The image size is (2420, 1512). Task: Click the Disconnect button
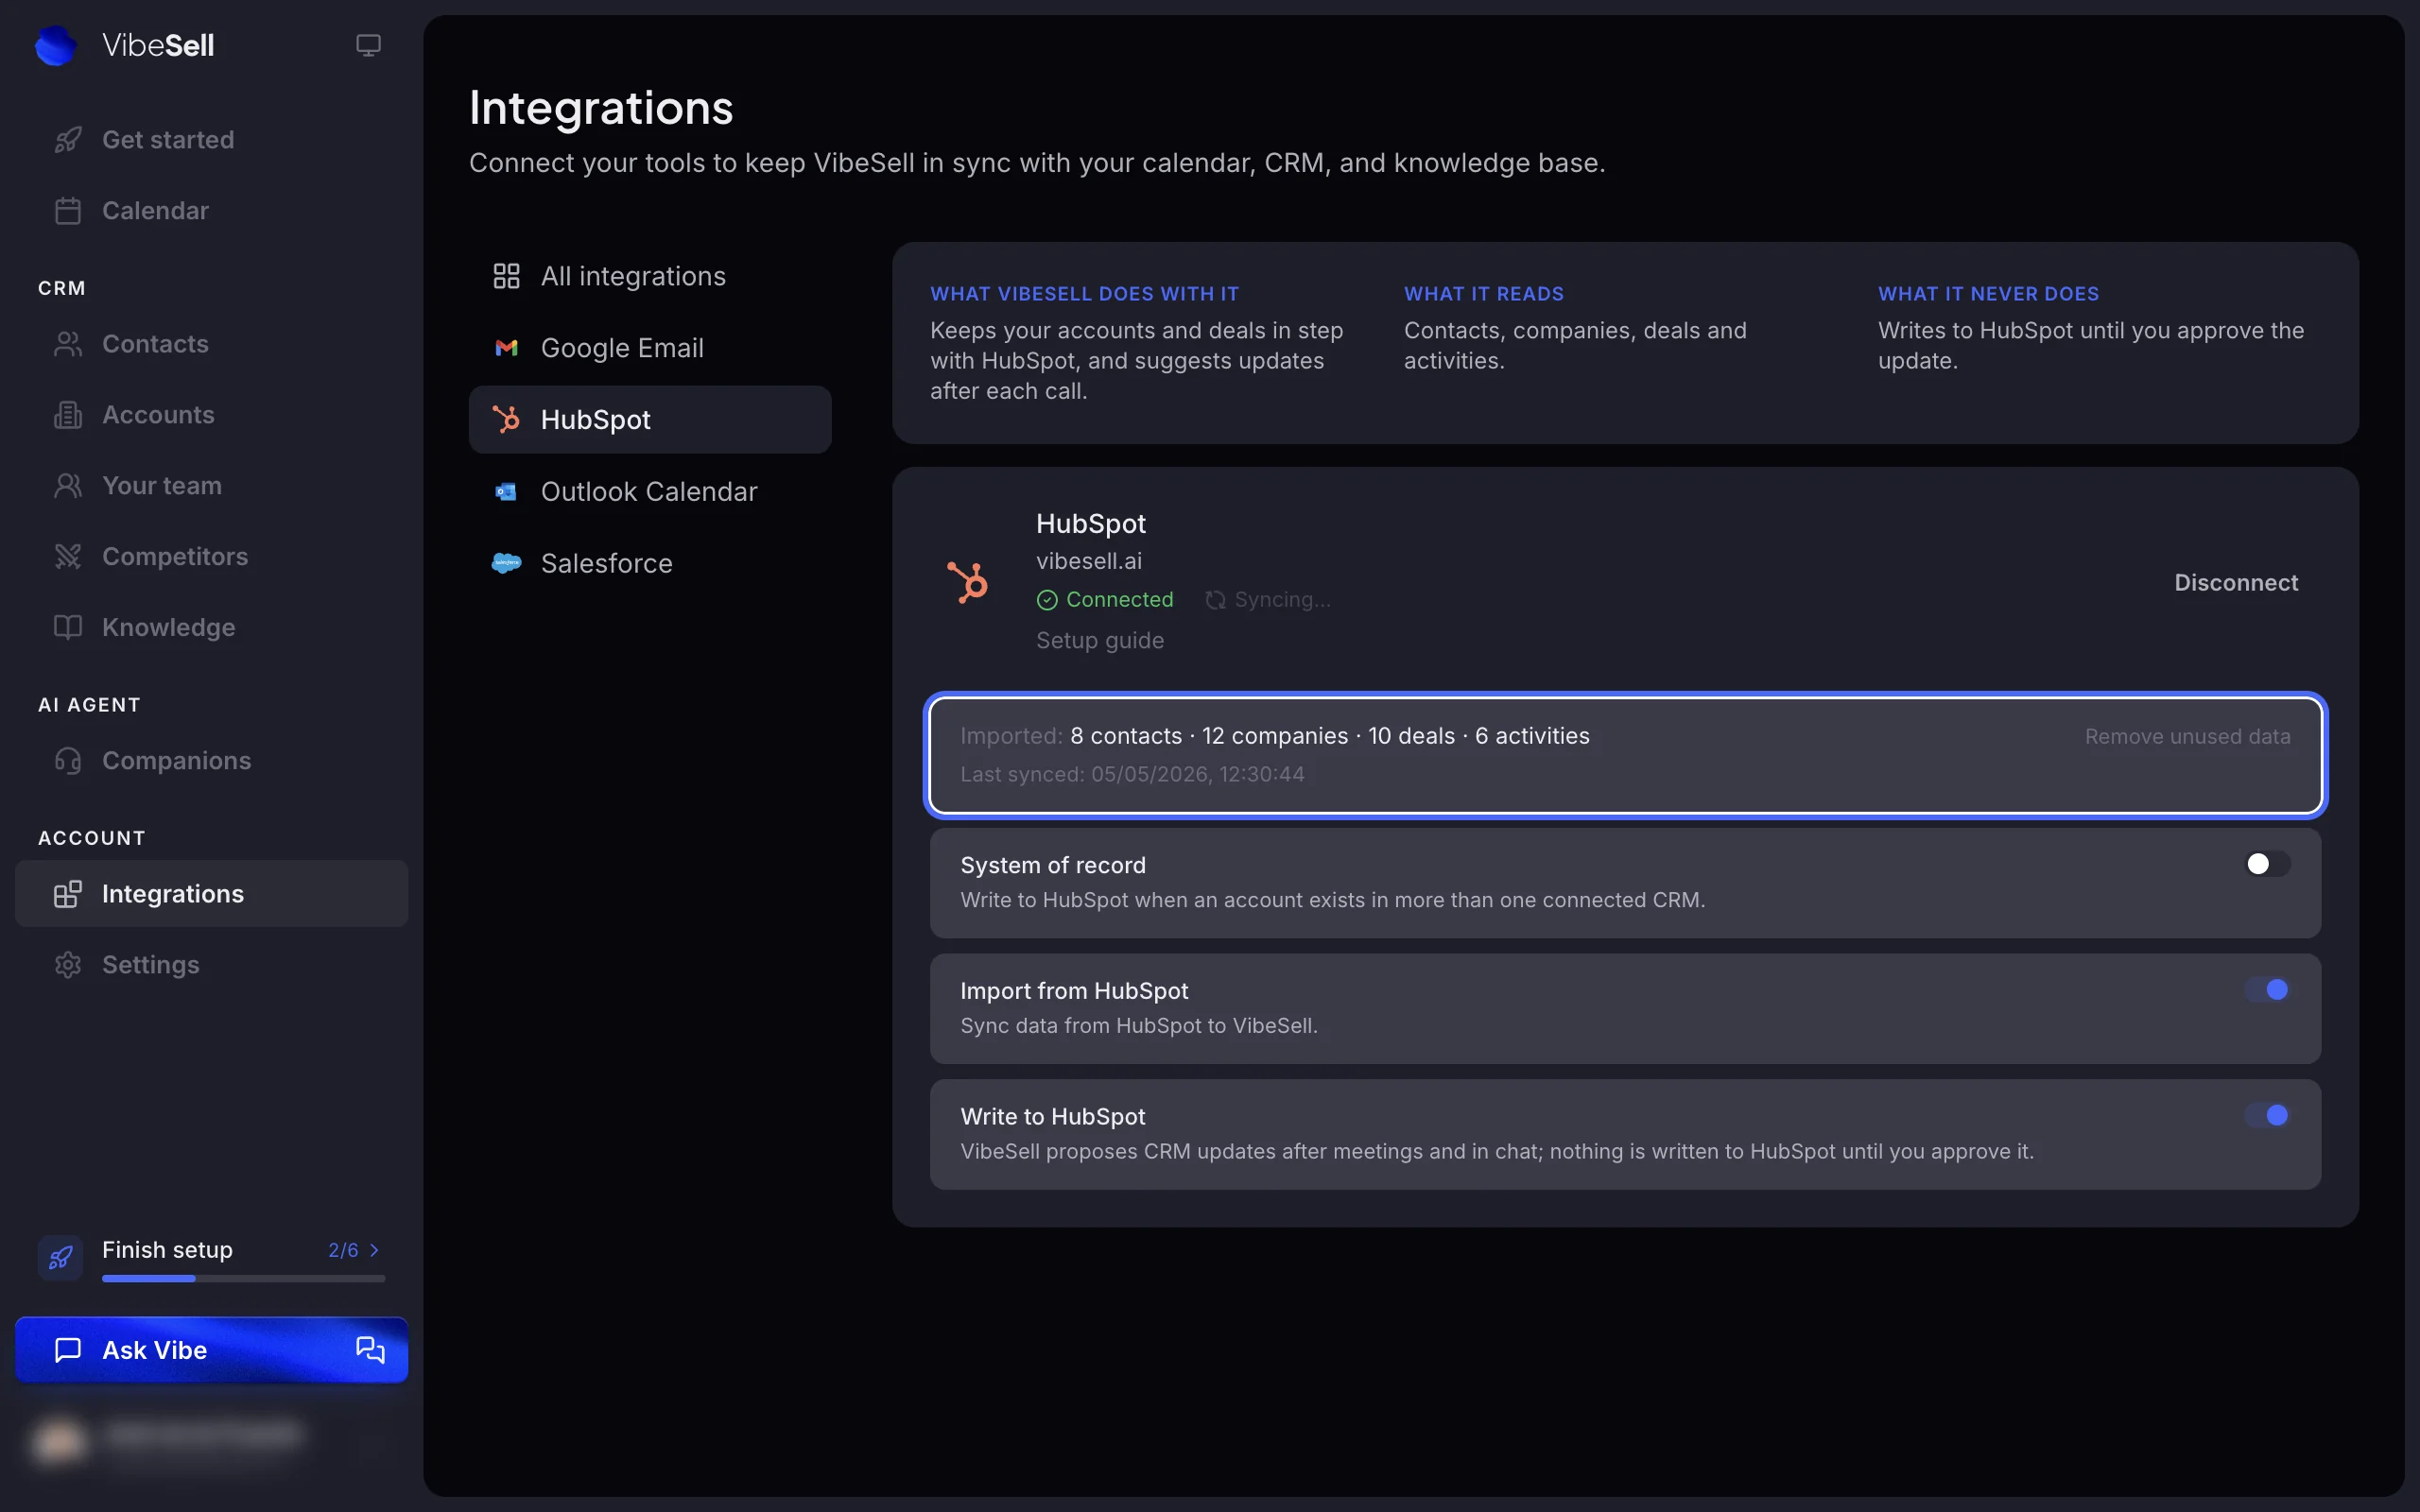tap(2236, 583)
